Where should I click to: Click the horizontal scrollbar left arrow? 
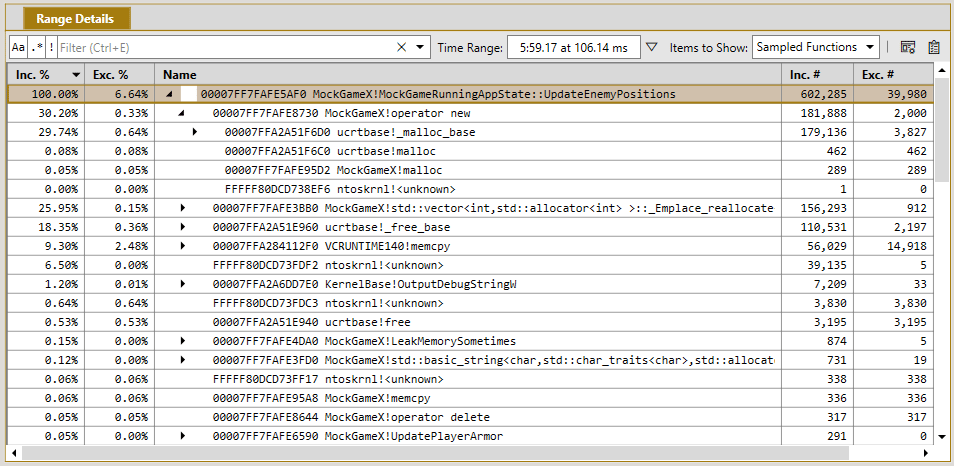point(14,453)
